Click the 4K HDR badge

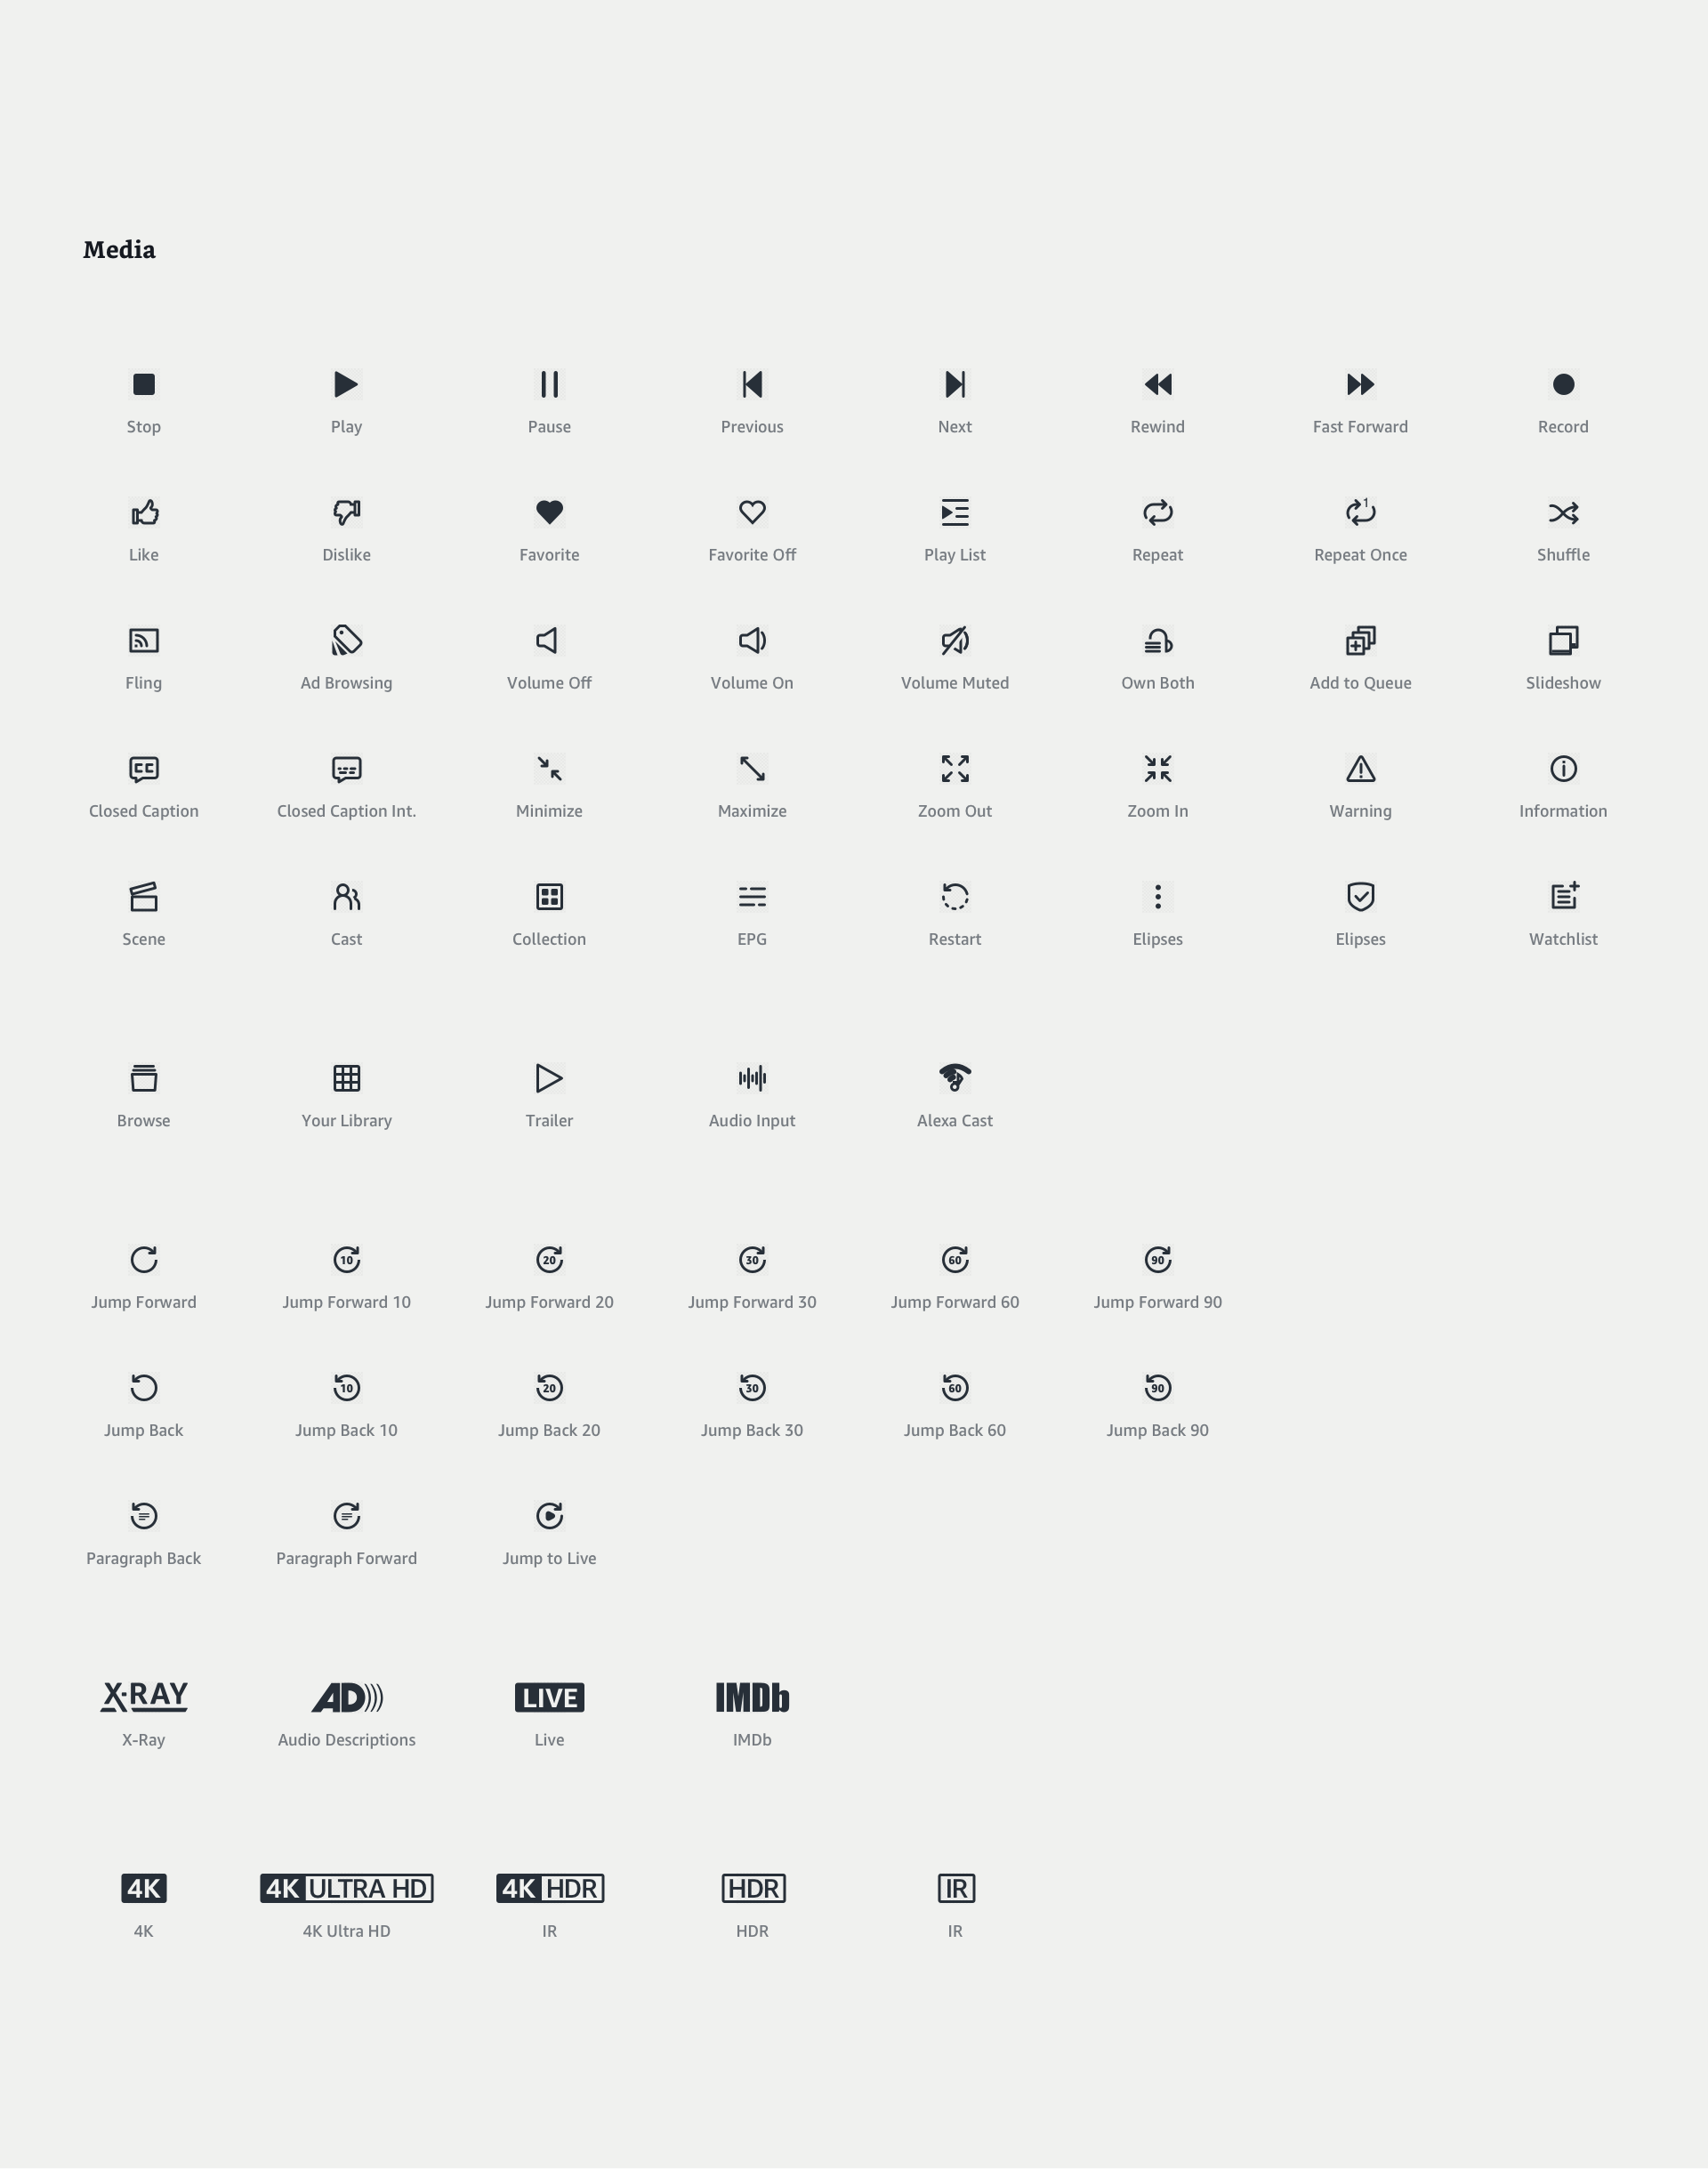click(550, 1888)
